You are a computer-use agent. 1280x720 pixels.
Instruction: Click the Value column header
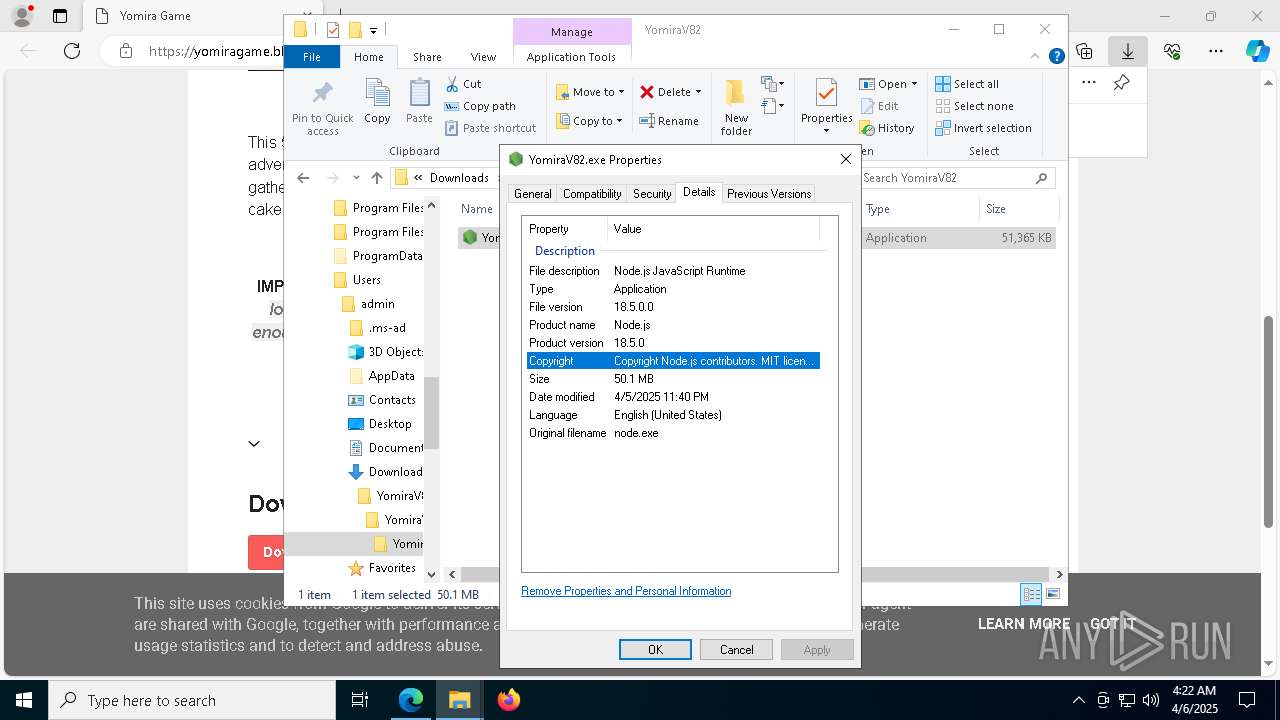coord(714,229)
